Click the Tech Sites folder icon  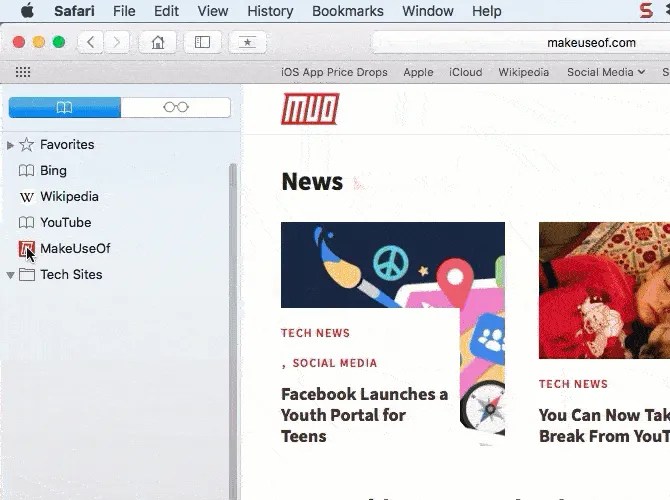click(27, 274)
